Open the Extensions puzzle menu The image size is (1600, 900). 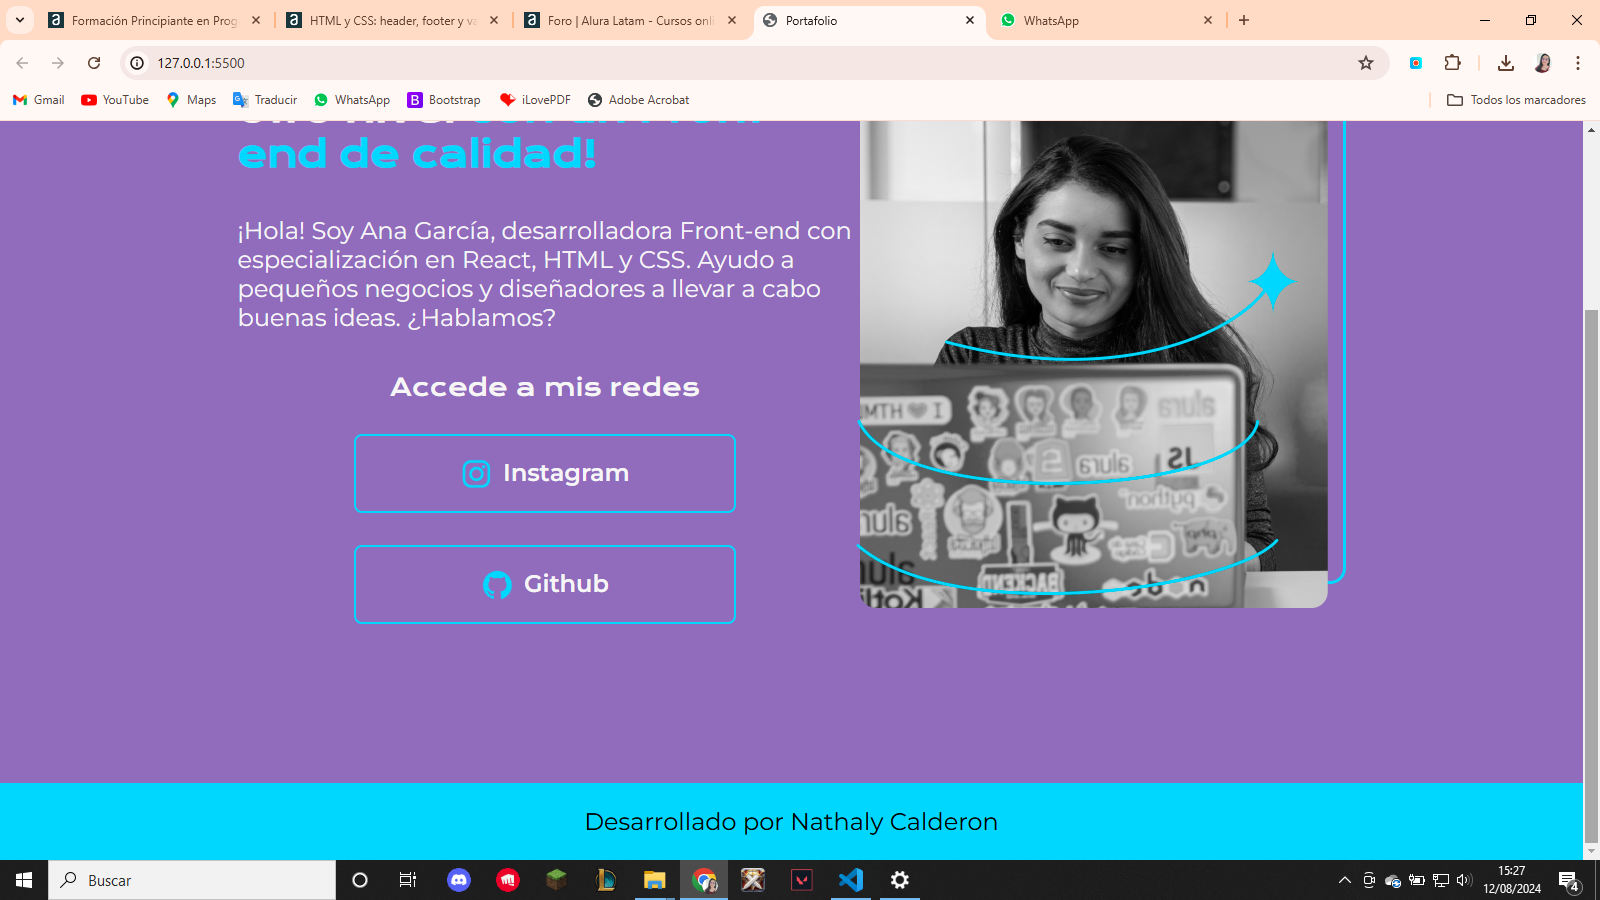1453,63
